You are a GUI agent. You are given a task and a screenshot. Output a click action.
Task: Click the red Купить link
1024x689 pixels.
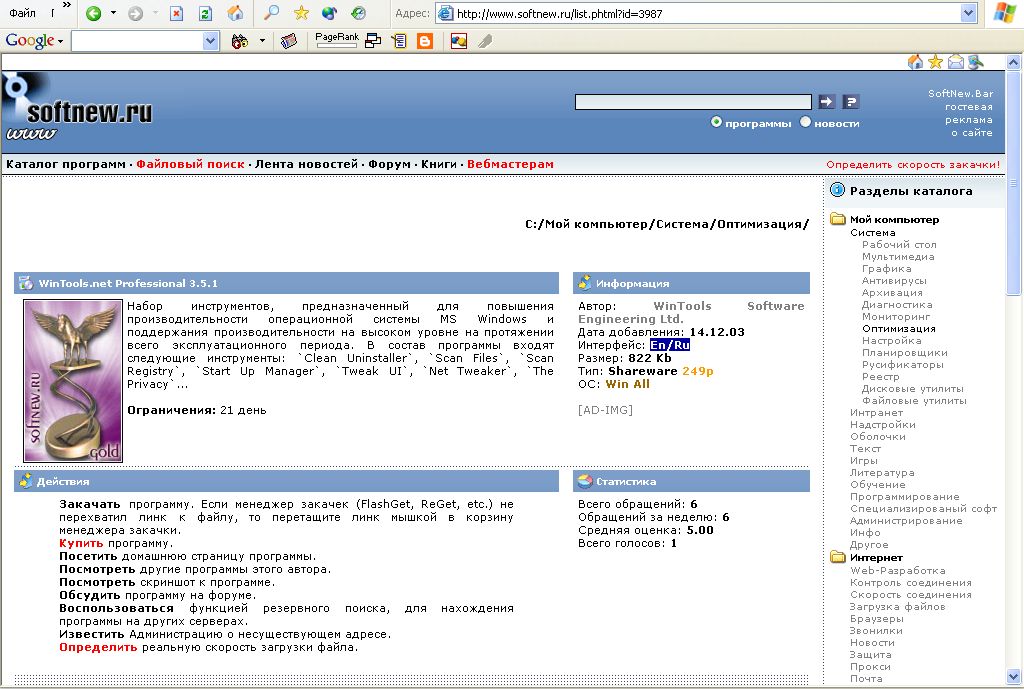pos(81,543)
